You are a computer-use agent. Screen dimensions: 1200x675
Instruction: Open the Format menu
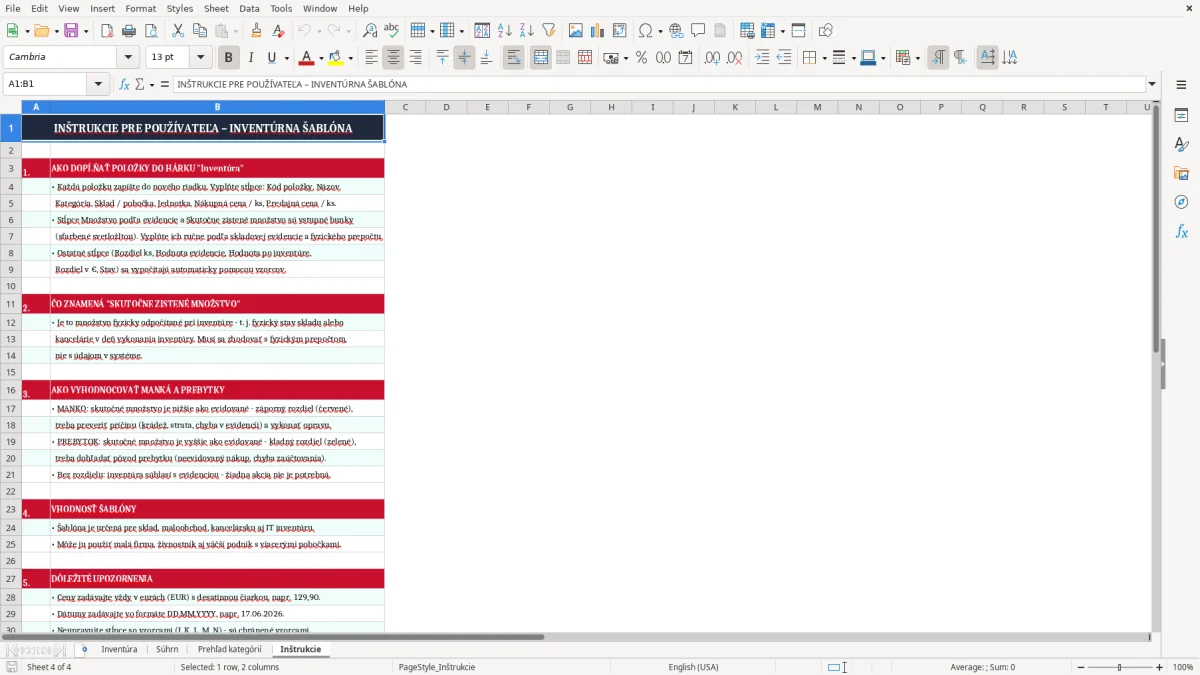pyautogui.click(x=140, y=8)
